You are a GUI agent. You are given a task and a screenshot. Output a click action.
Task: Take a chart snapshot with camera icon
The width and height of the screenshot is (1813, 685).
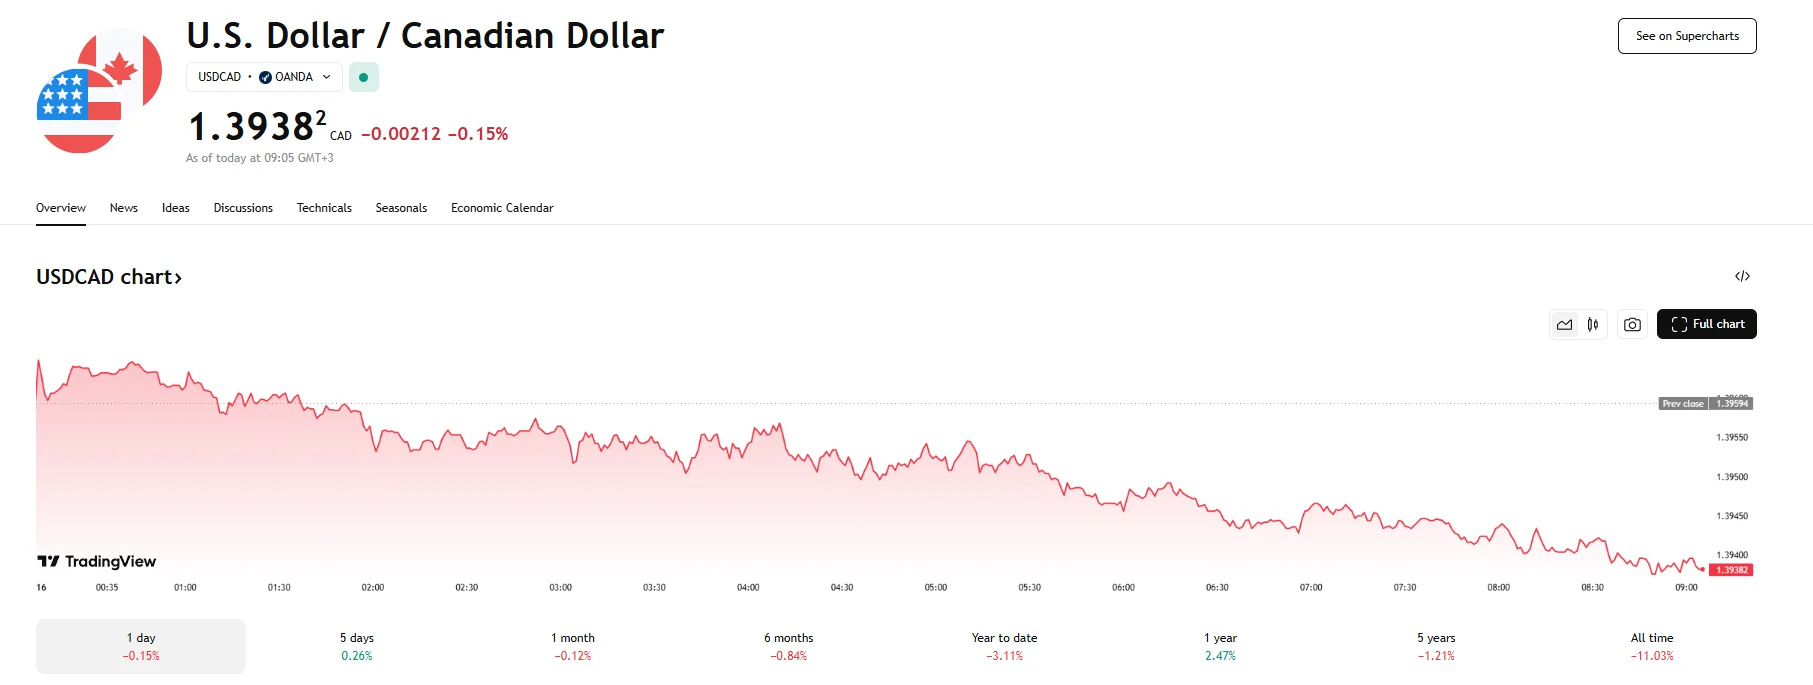tap(1632, 325)
